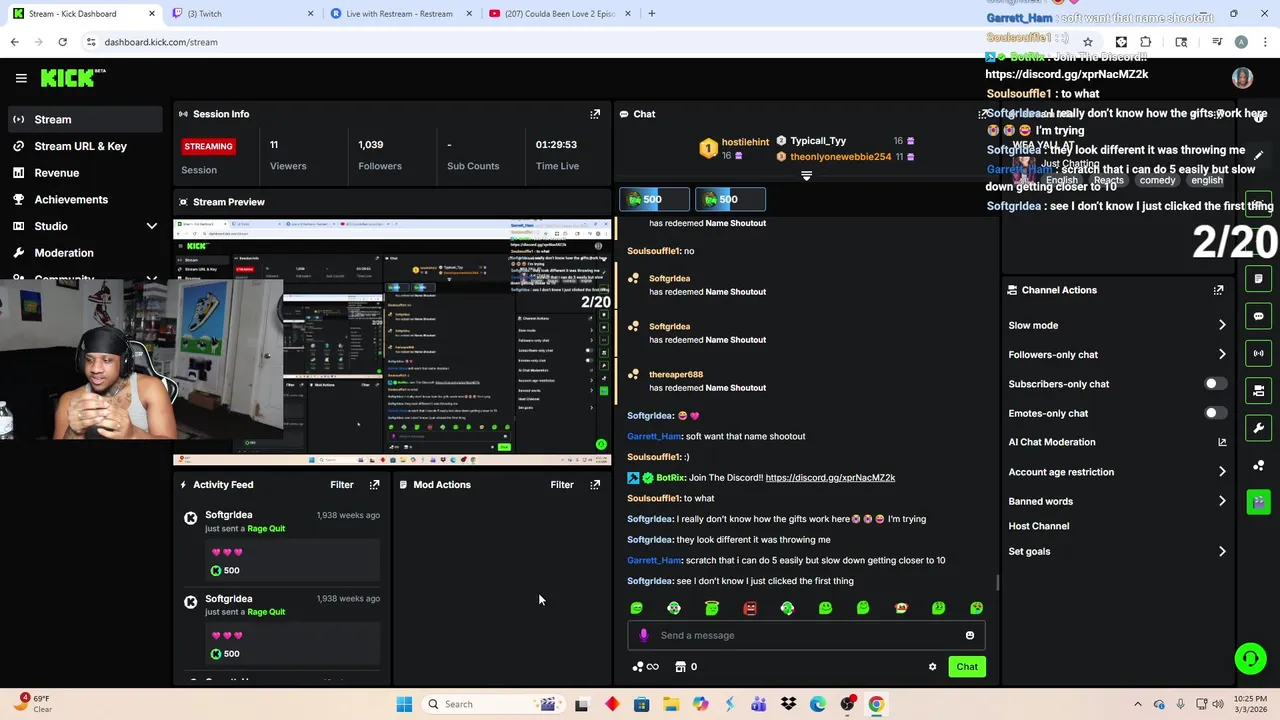Reload the browser page
This screenshot has width=1280, height=720.
point(62,42)
